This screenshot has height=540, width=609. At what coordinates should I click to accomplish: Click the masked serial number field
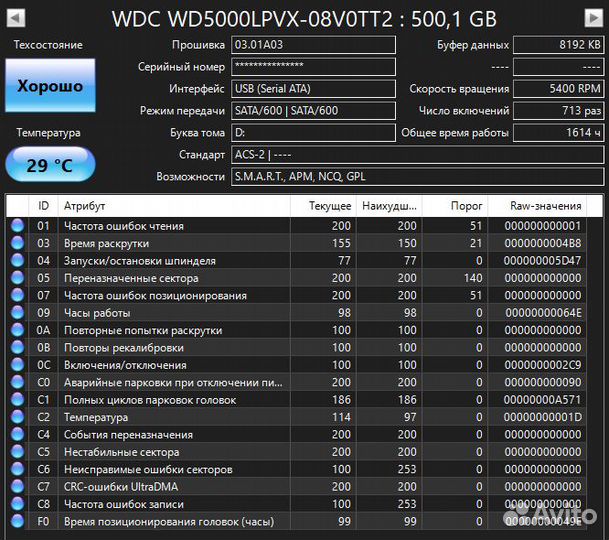(x=313, y=67)
